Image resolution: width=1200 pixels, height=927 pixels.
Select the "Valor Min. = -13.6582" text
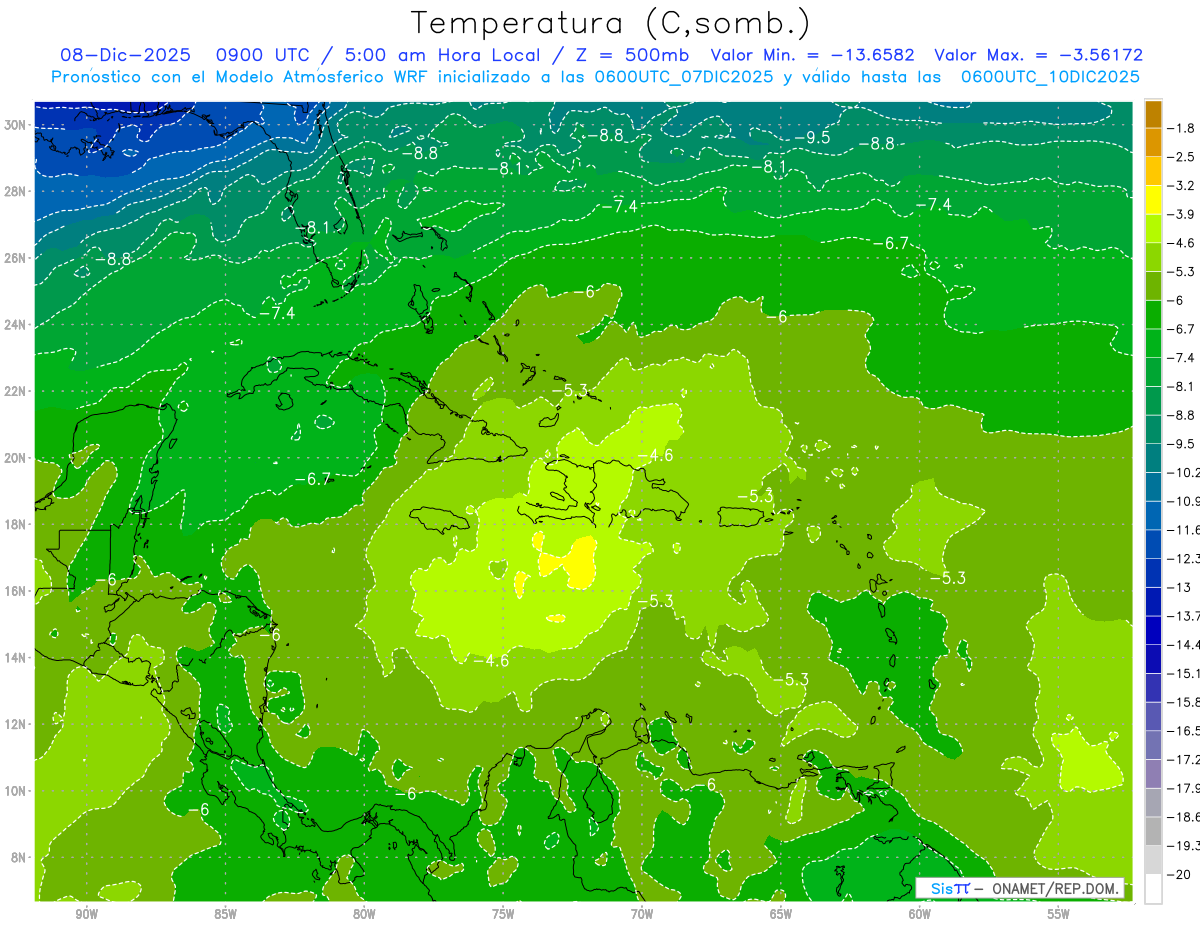point(814,55)
